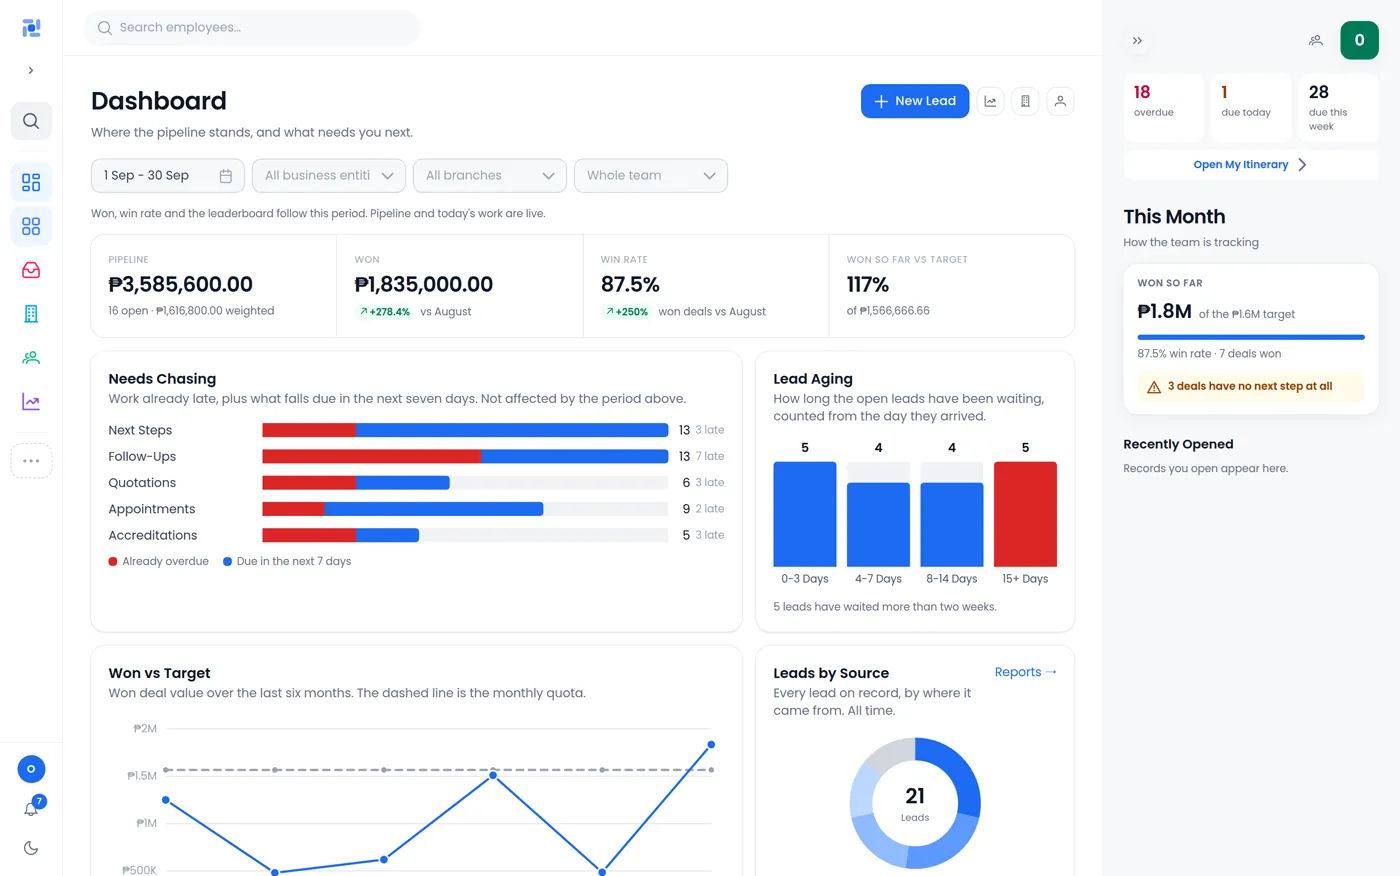This screenshot has width=1400, height=876.
Task: Open the dashboard icon with uneven tiles
Action: [31, 182]
